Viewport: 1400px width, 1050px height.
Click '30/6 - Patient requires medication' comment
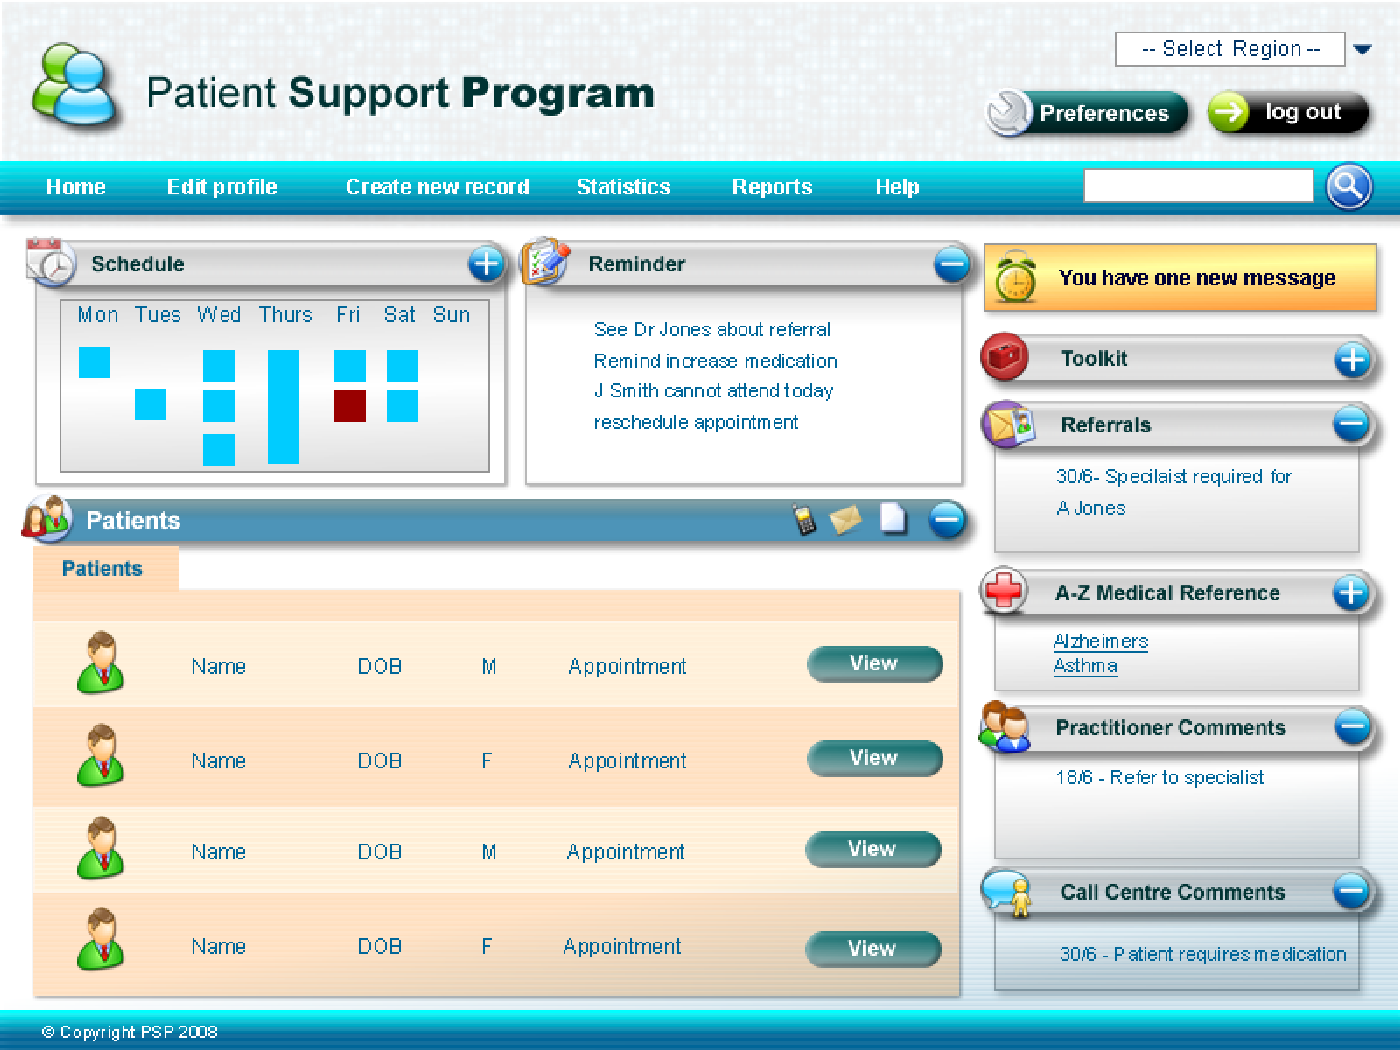[1203, 954]
